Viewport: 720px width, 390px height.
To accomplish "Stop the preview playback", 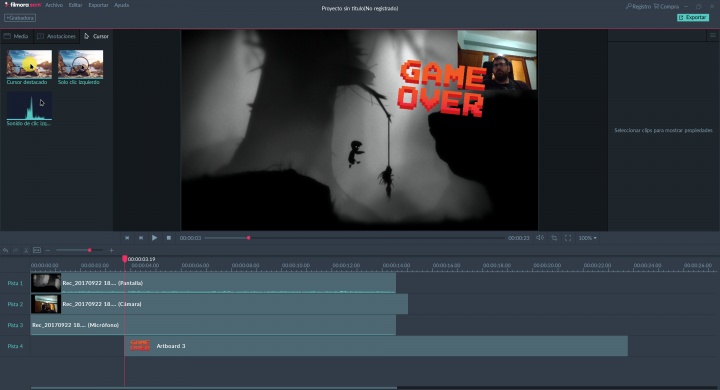I will 169,238.
